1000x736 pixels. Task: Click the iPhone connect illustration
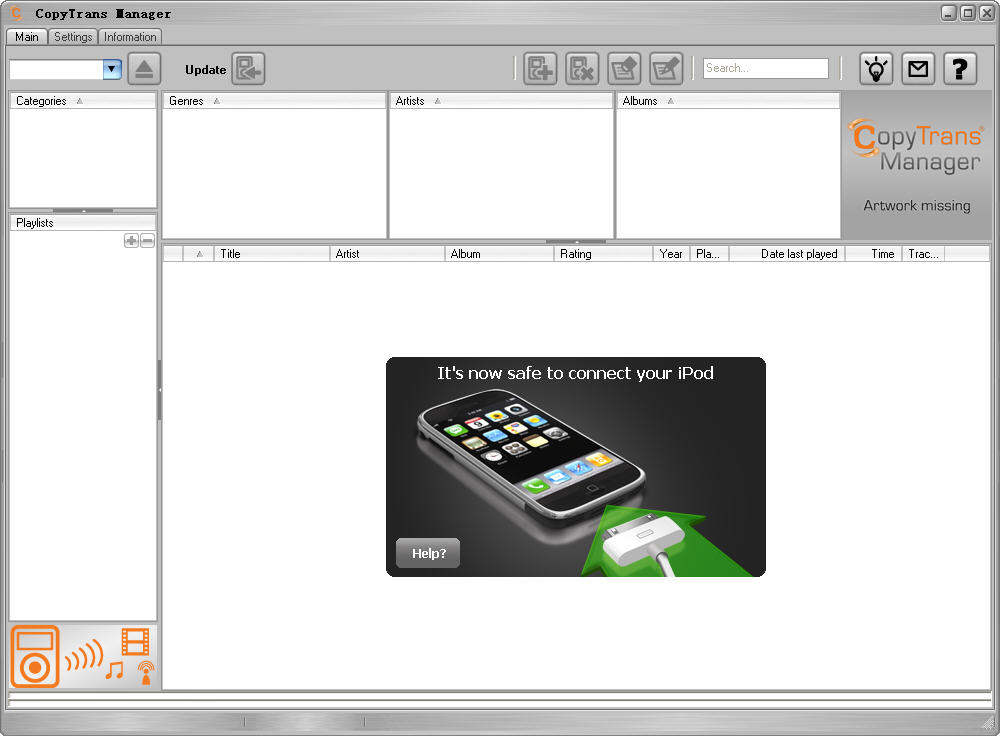coord(576,467)
